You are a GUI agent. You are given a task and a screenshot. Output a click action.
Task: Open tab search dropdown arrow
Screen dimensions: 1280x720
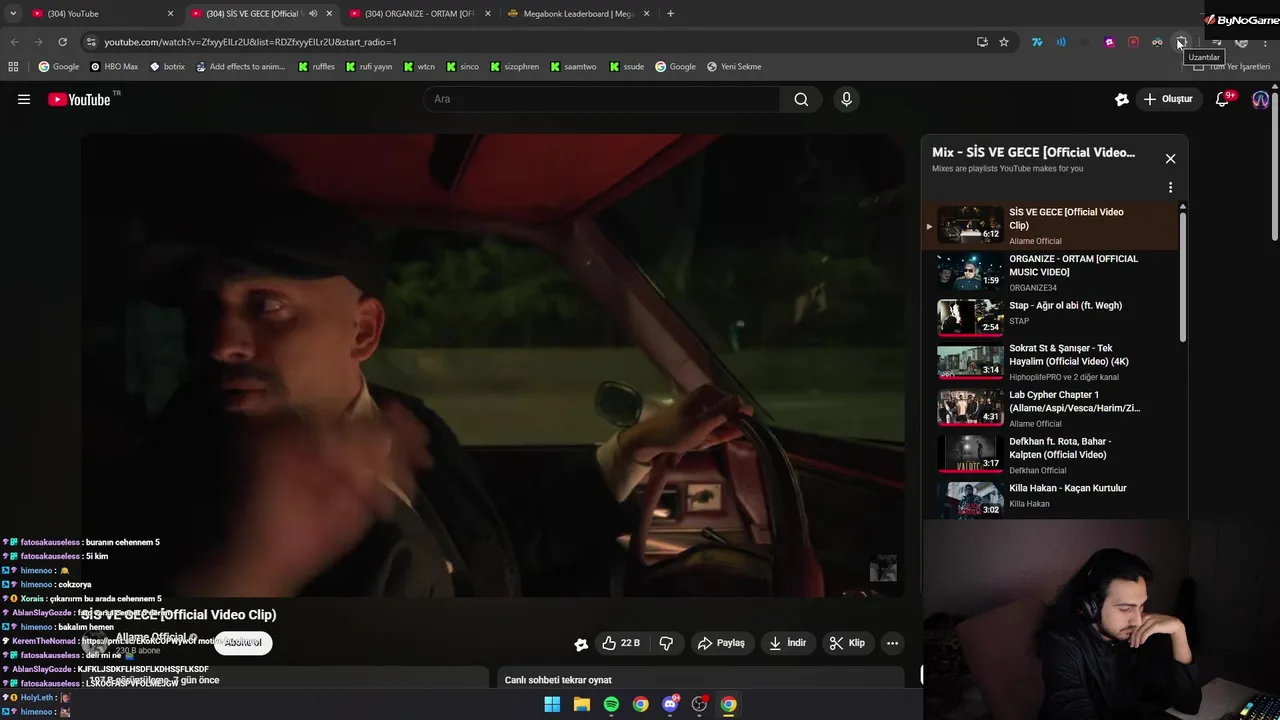[13, 13]
